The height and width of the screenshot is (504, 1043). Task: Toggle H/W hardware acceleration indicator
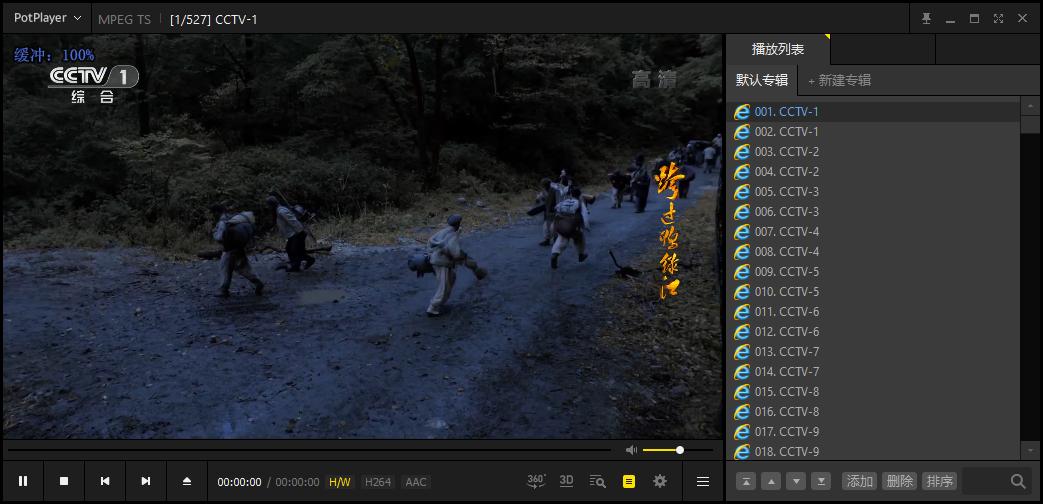point(340,482)
